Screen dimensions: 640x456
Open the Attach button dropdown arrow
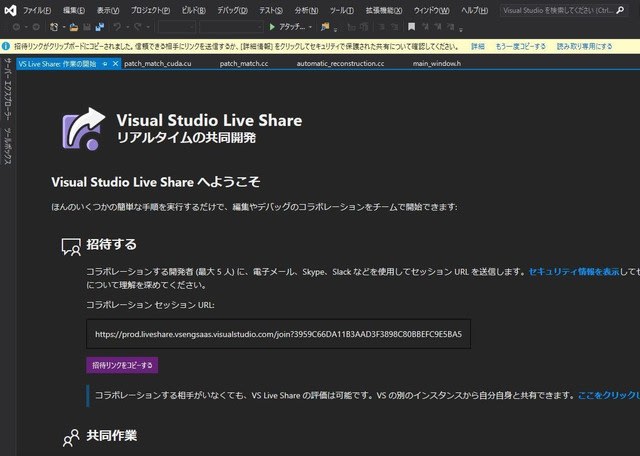point(310,27)
